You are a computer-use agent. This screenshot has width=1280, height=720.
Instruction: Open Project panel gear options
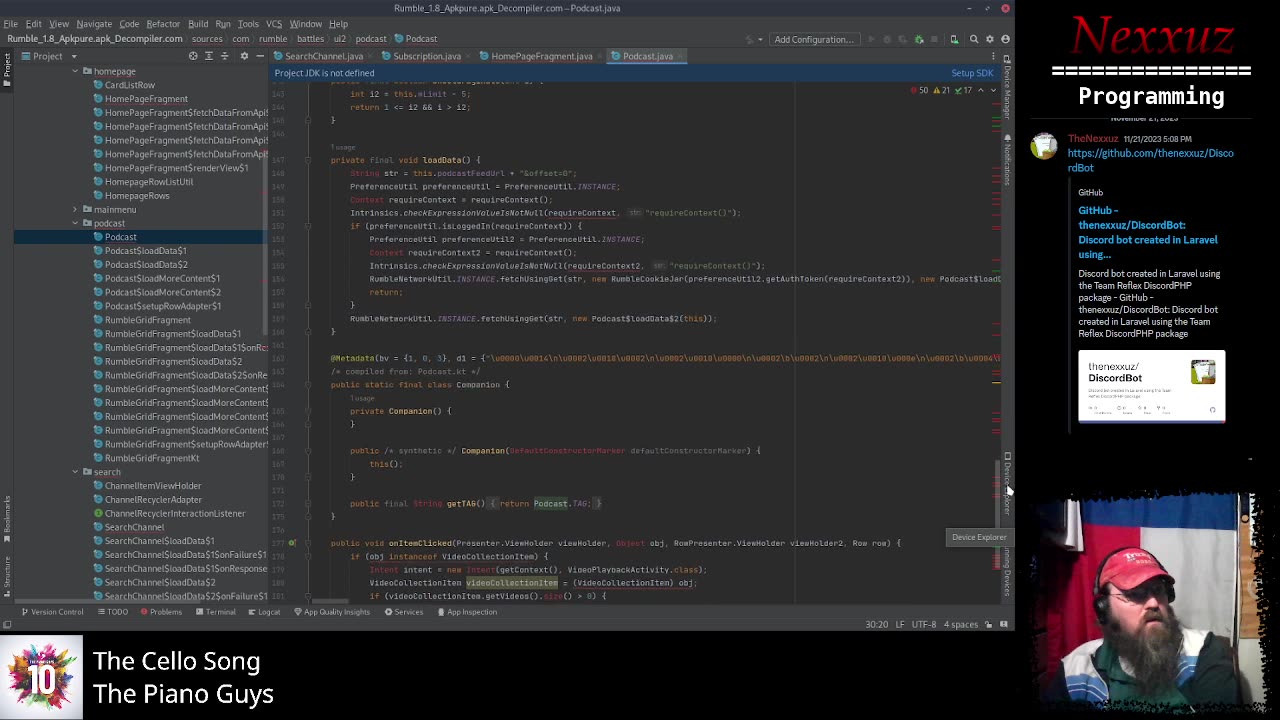coord(244,56)
